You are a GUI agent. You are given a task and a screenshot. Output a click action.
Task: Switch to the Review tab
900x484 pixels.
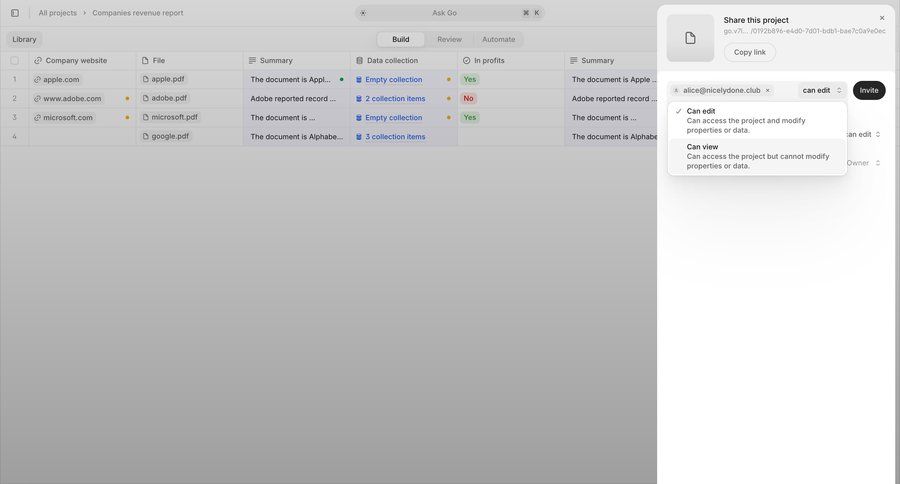pyautogui.click(x=449, y=39)
